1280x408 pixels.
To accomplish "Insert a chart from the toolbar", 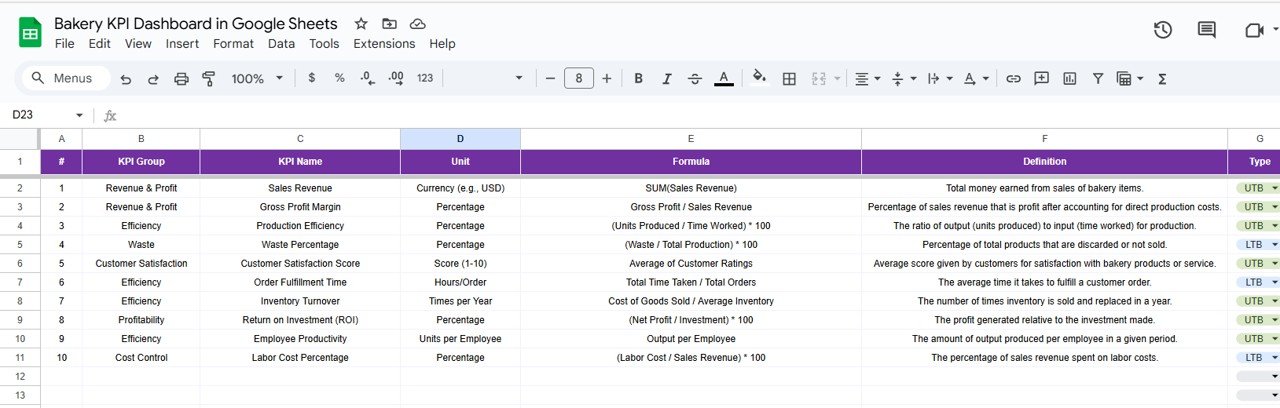I will [1070, 78].
